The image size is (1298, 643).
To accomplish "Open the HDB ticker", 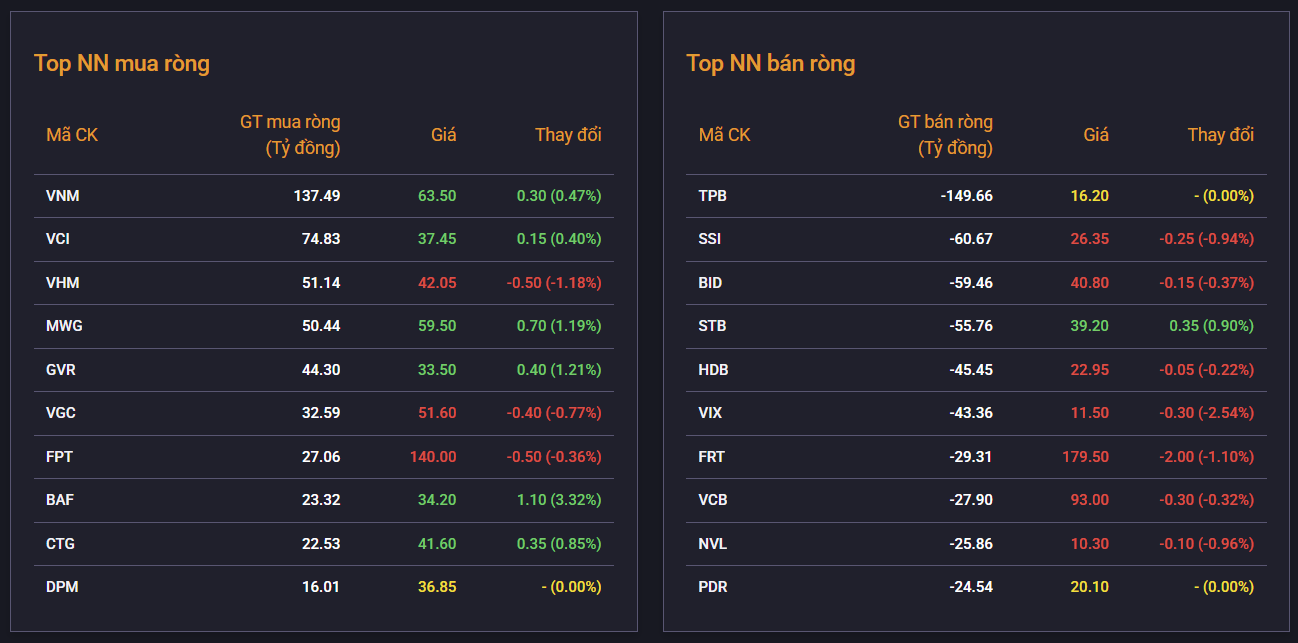I will [x=713, y=370].
